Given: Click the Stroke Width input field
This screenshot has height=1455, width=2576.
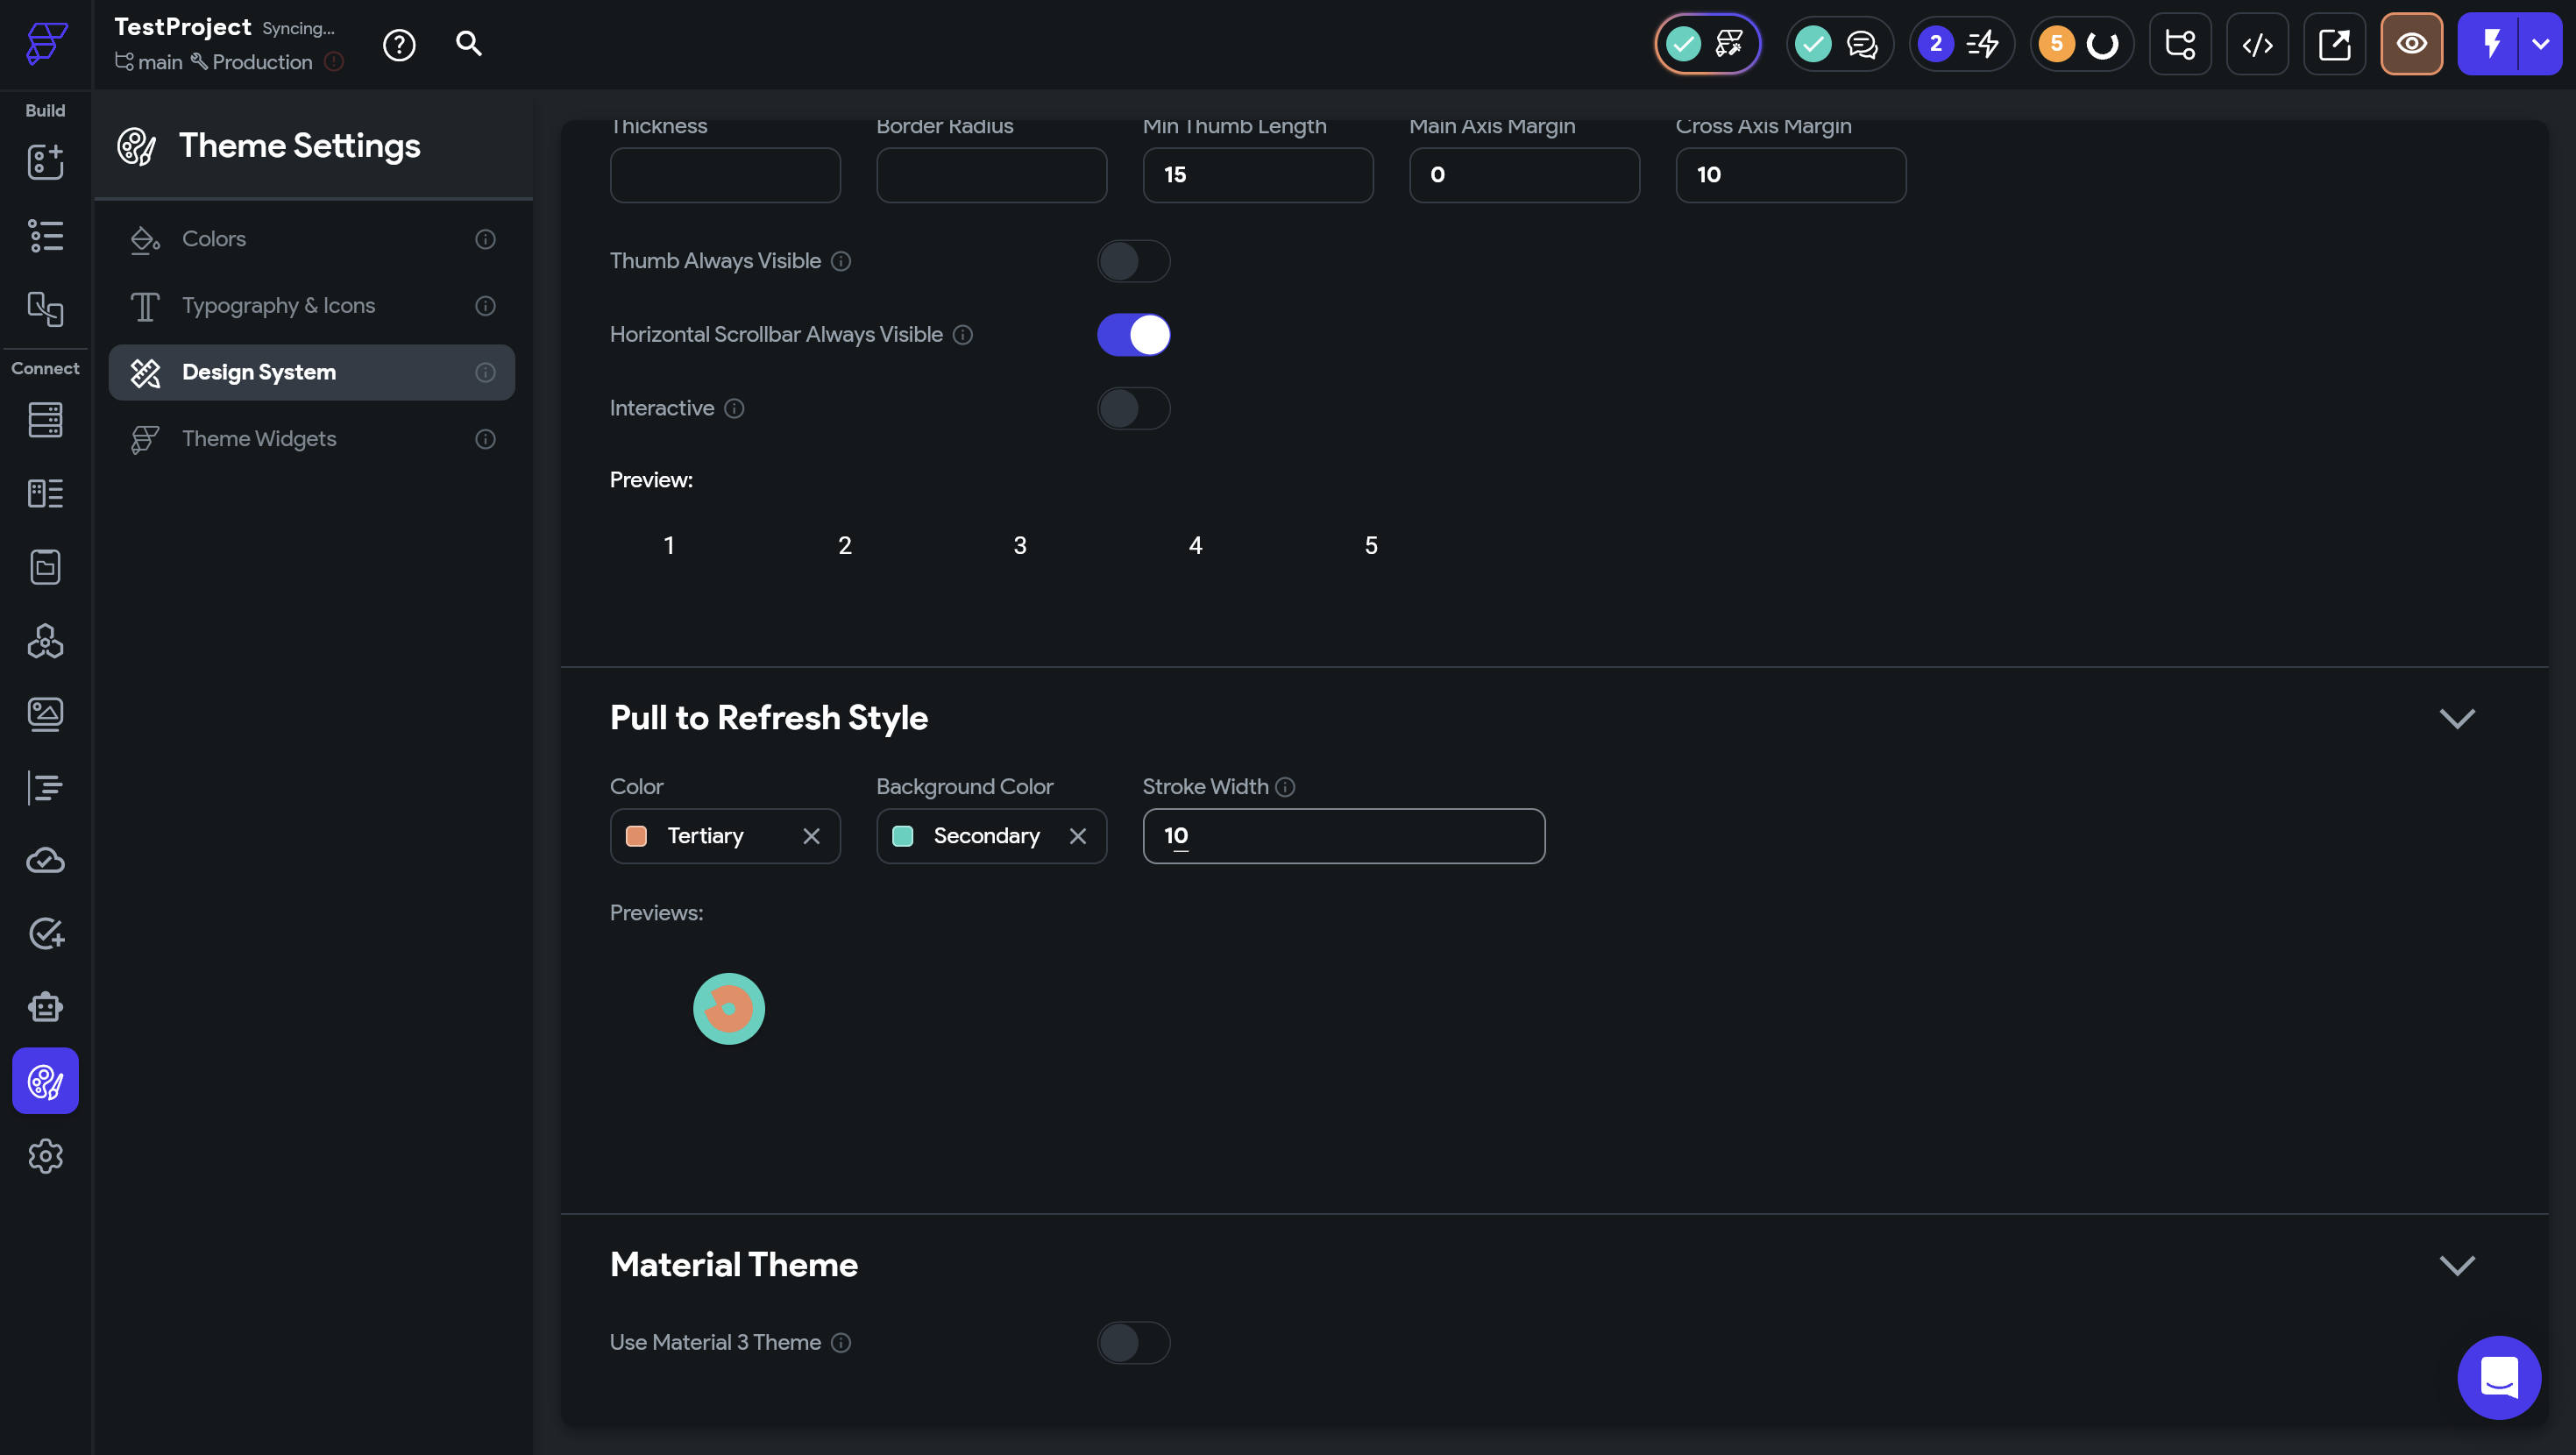Looking at the screenshot, I should 1343,836.
